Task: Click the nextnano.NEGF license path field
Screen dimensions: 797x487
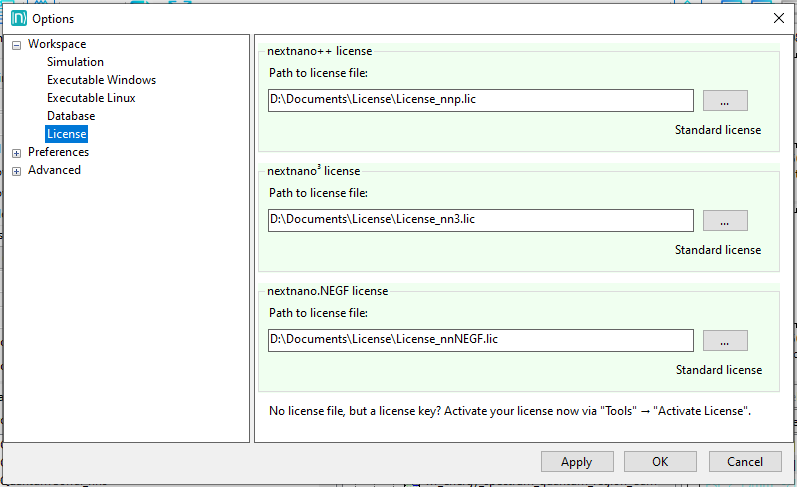Action: [x=480, y=341]
